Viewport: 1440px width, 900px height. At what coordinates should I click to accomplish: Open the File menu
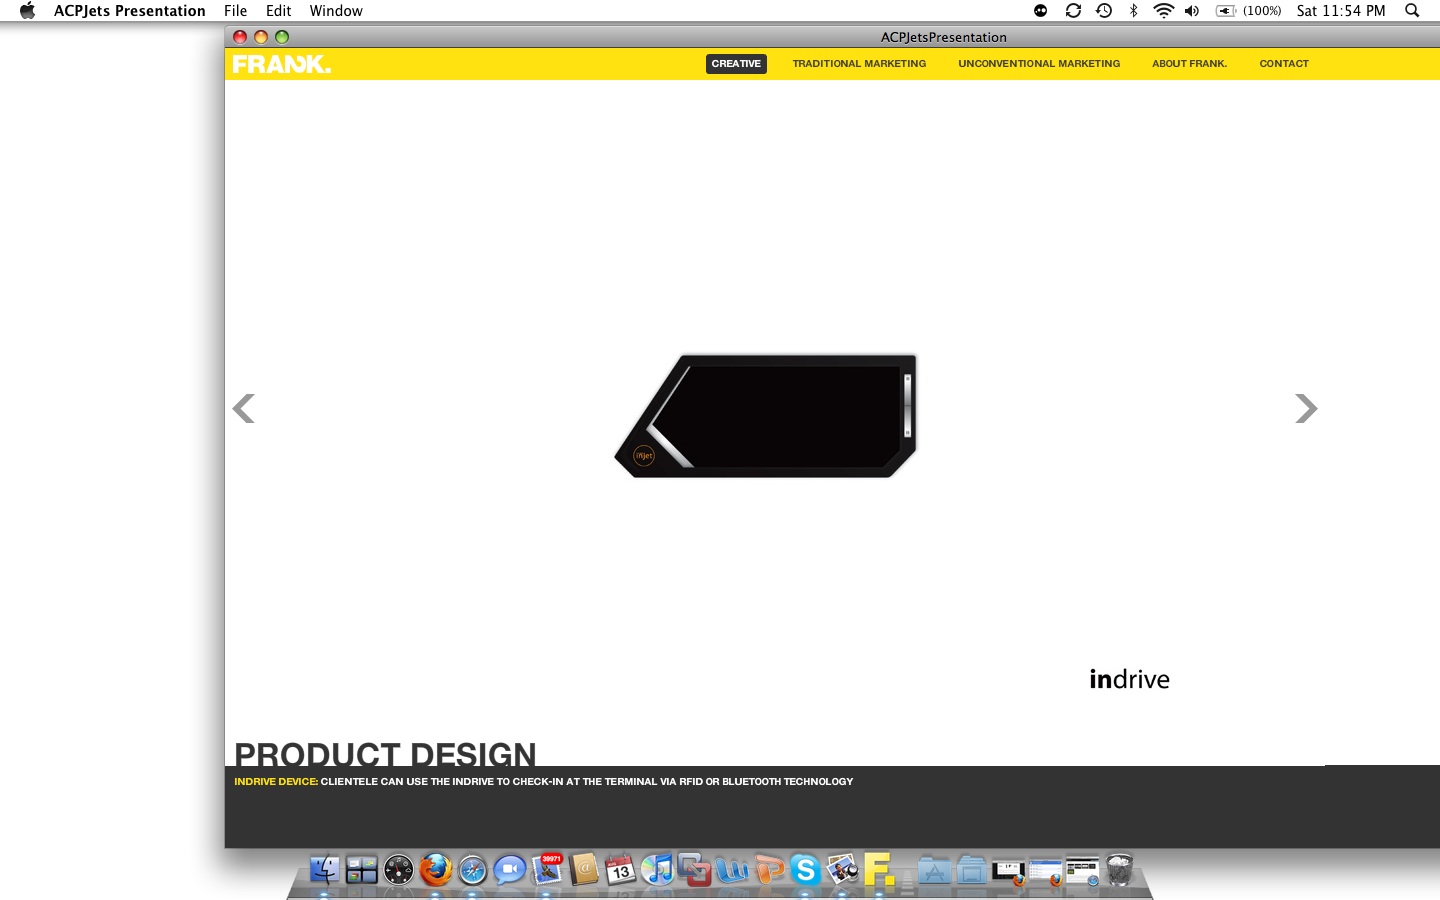[235, 11]
